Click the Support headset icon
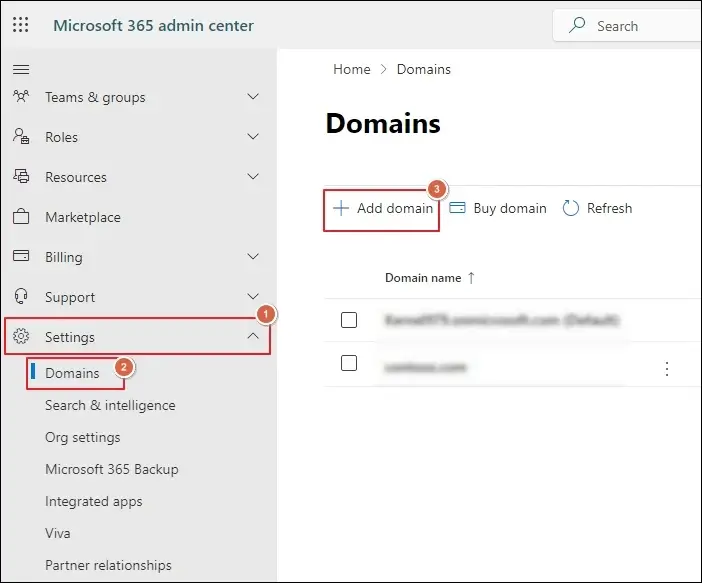Image resolution: width=702 pixels, height=583 pixels. coord(21,296)
